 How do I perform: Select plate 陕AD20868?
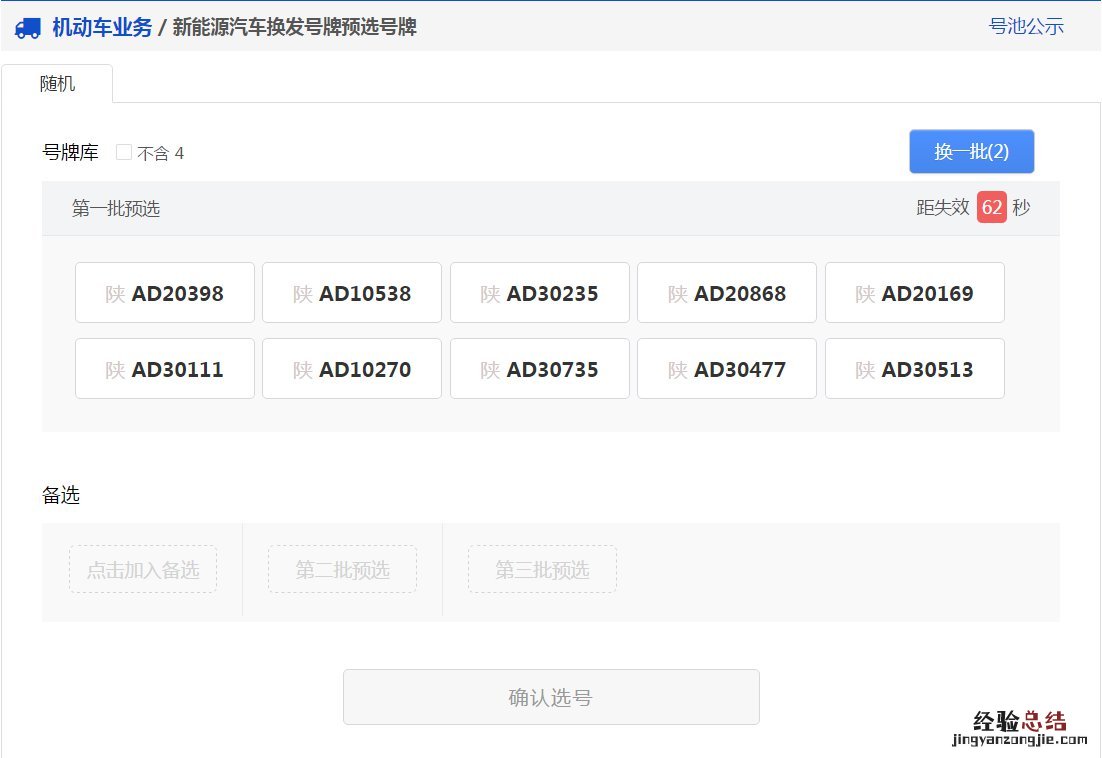click(727, 292)
